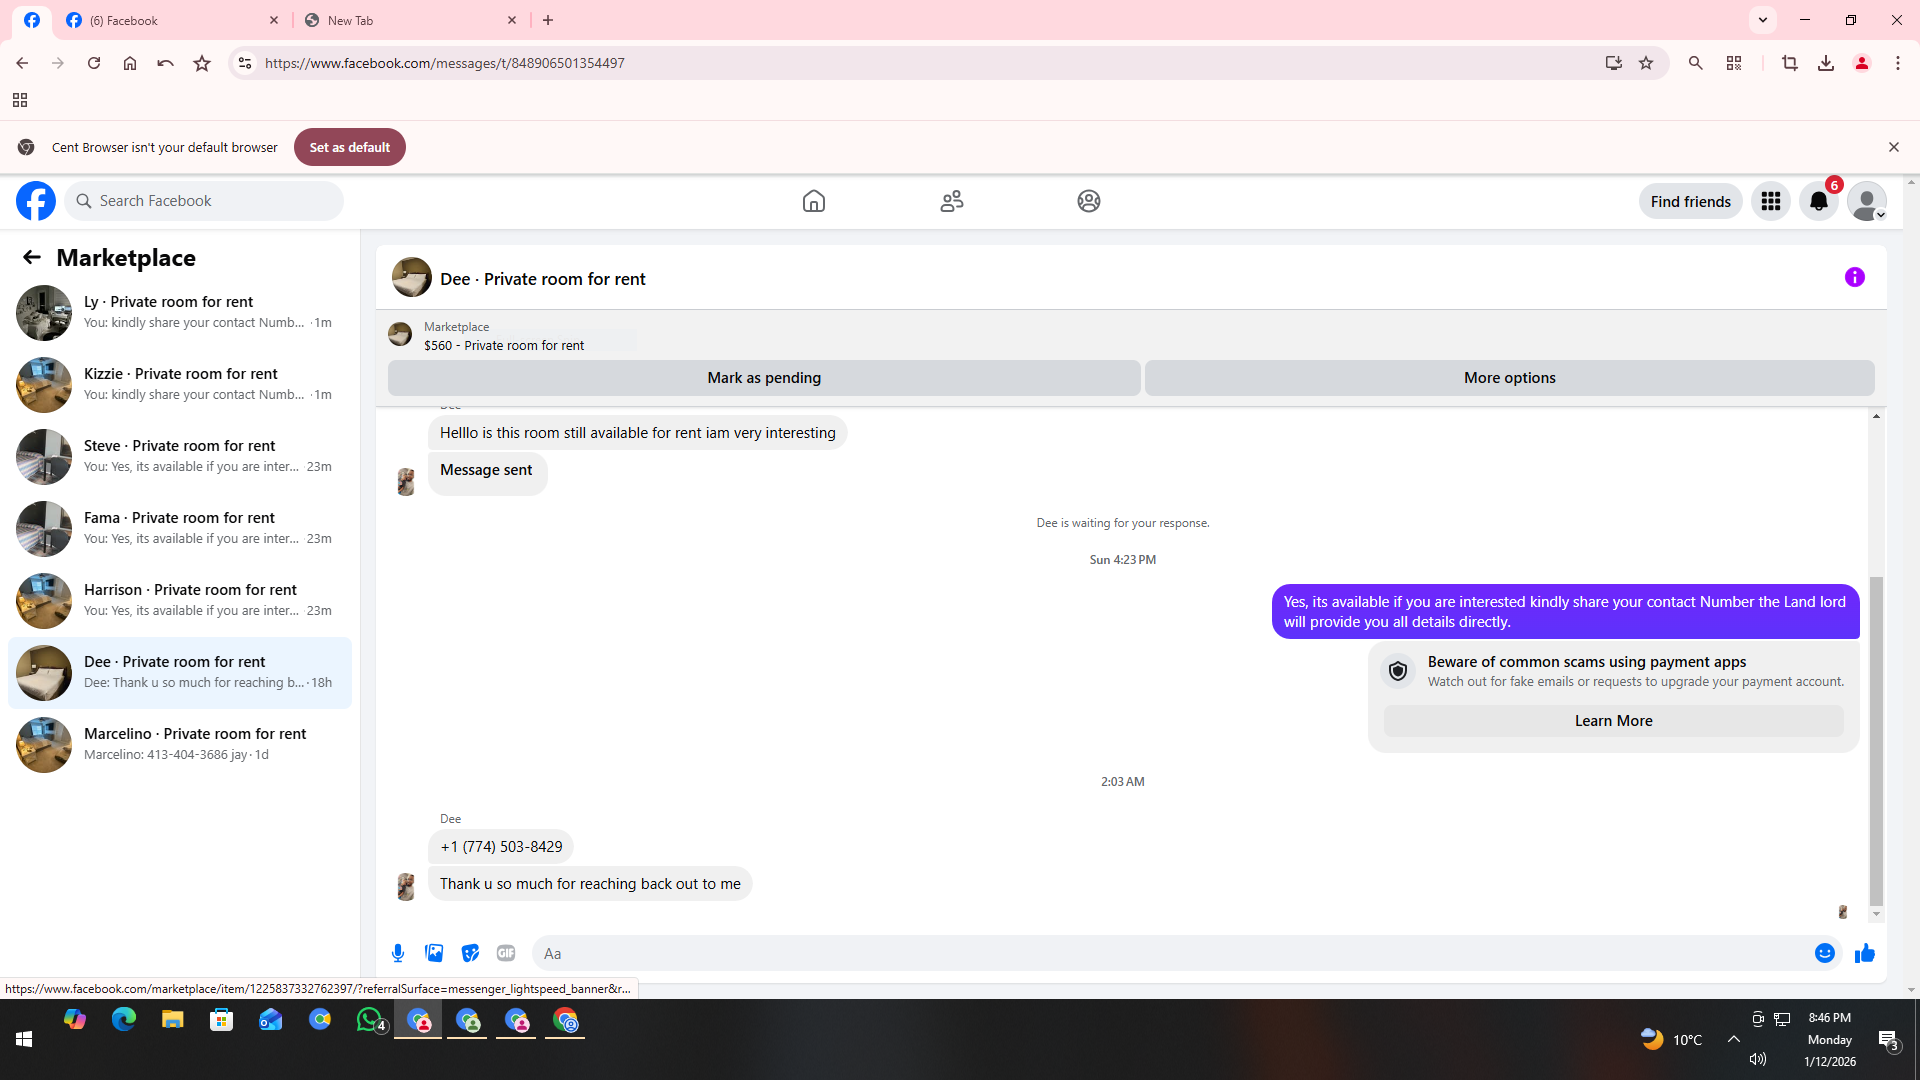Open the emoji picker in message box
The image size is (1920, 1080).
tap(1824, 953)
